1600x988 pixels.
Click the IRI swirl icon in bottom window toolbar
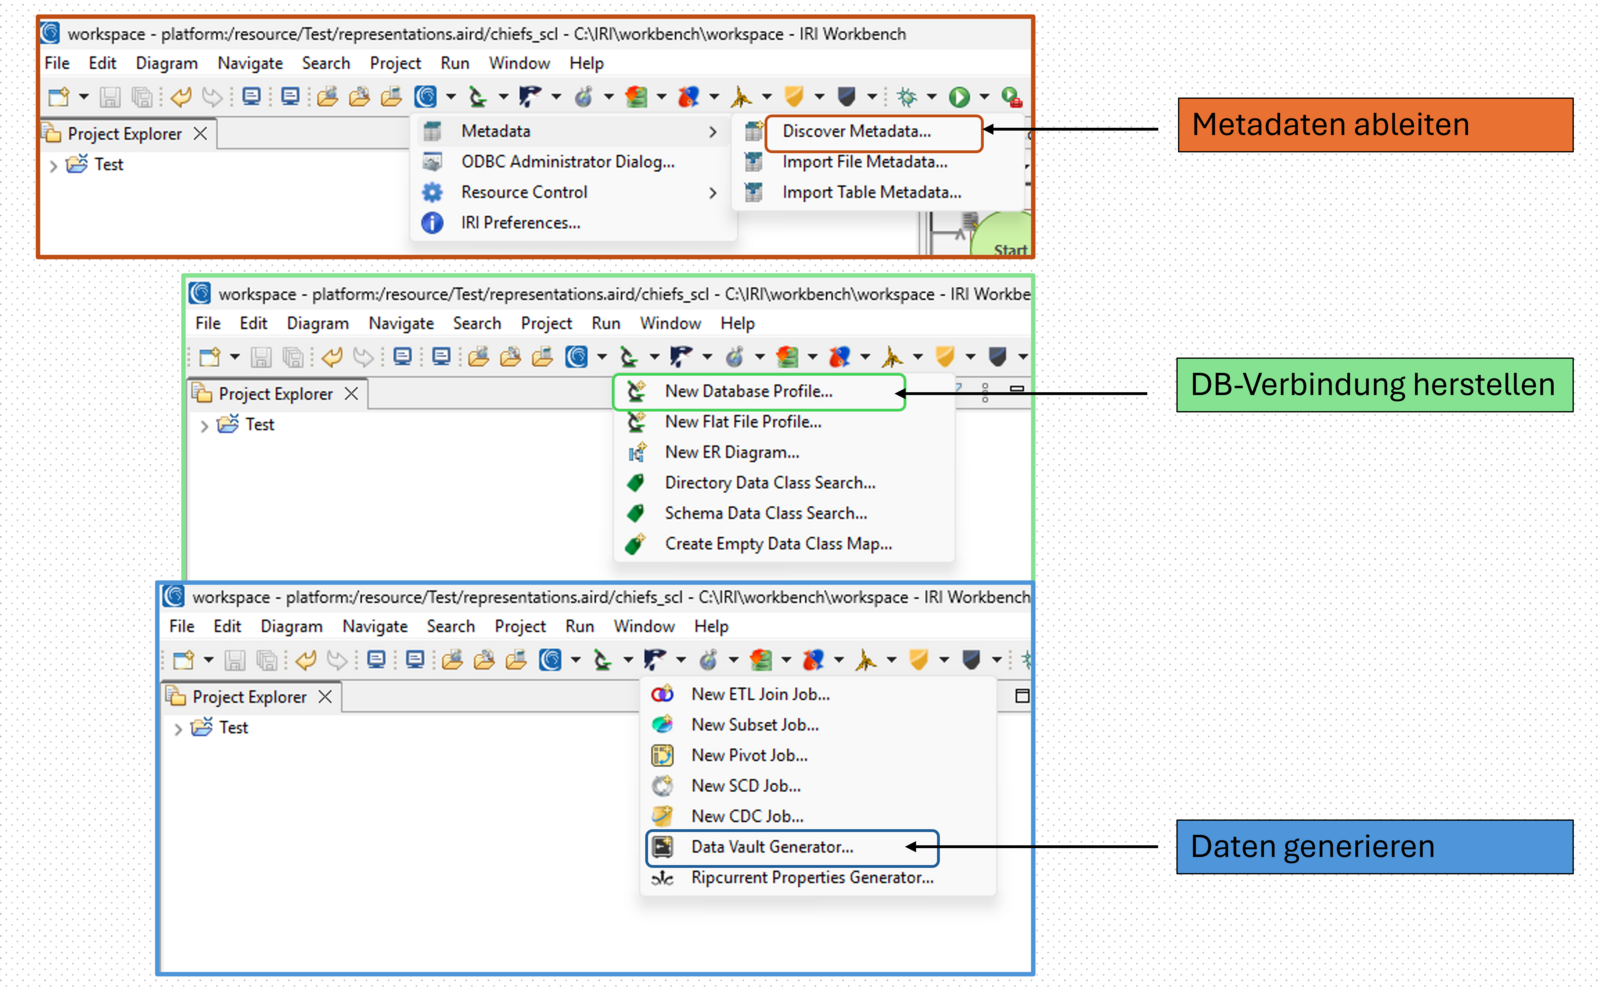pos(551,660)
